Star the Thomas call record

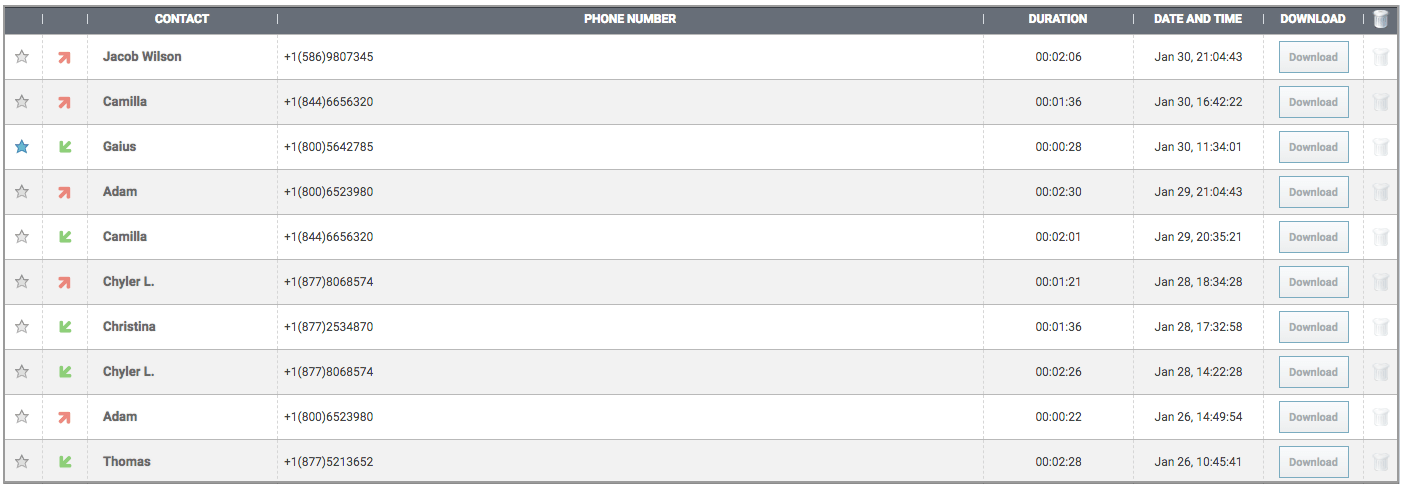click(x=22, y=462)
